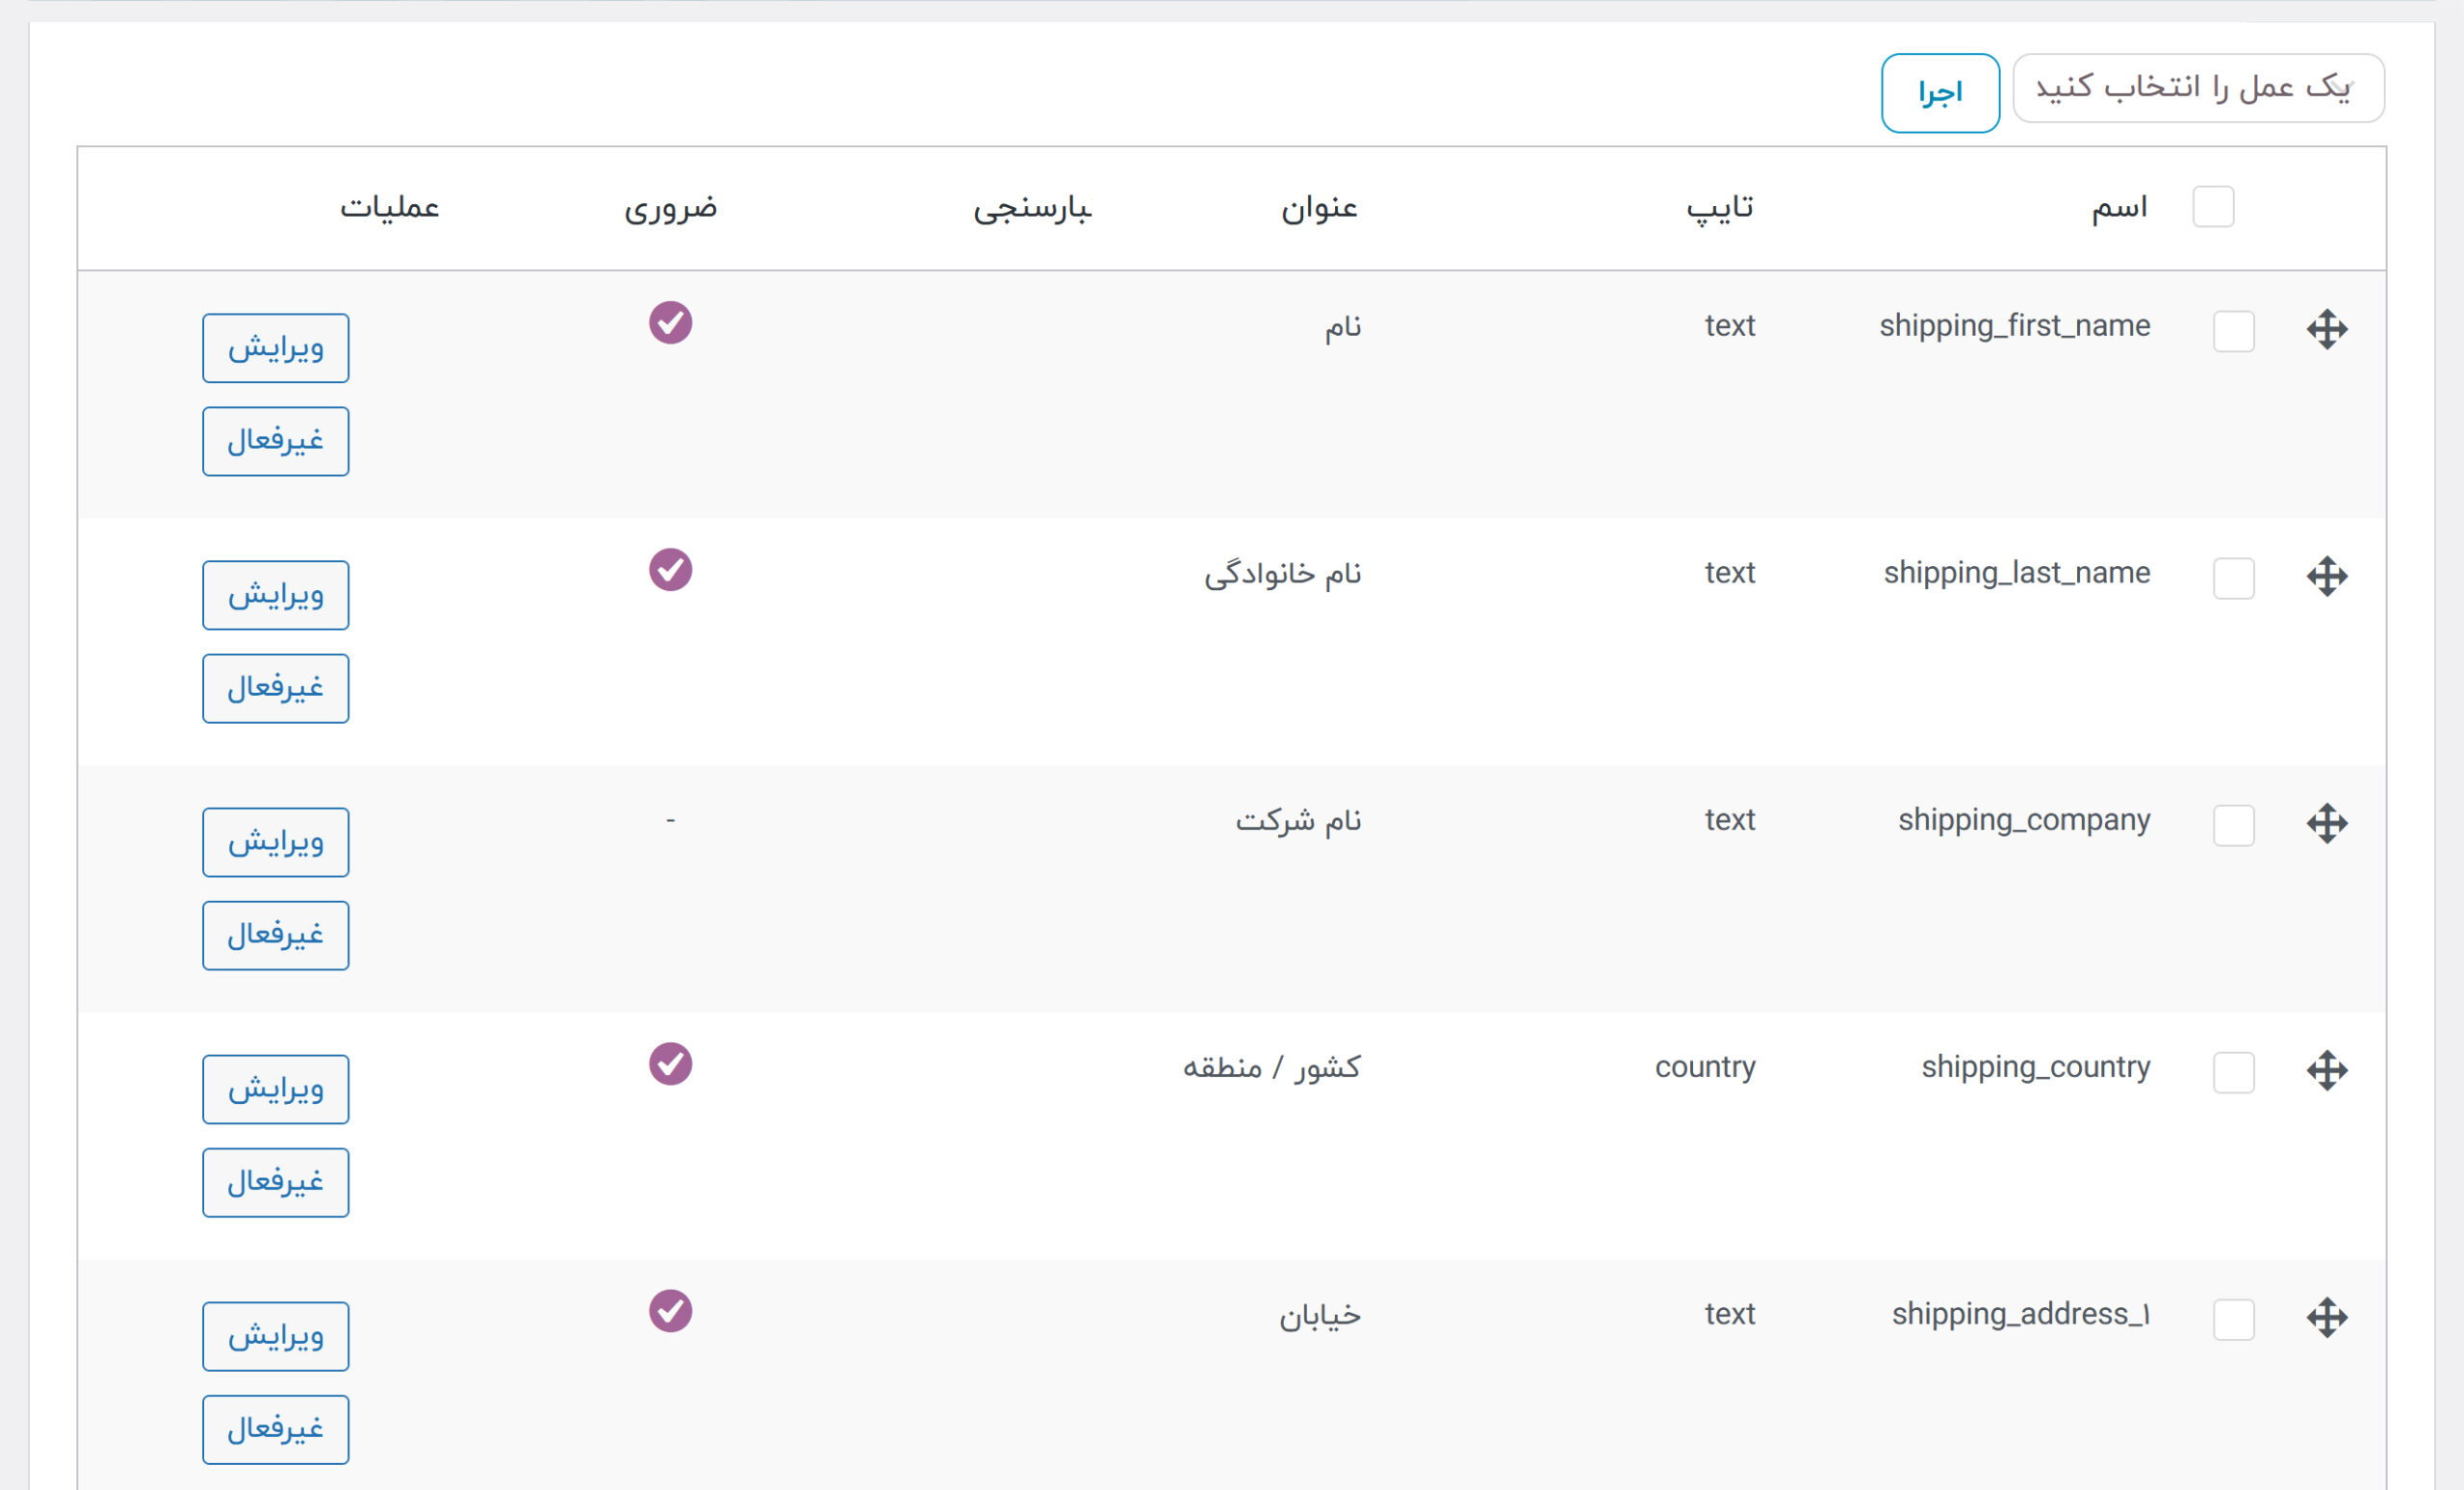The width and height of the screenshot is (2464, 1490).
Task: Click the purple required icon for shipping_last_name
Action: [670, 569]
